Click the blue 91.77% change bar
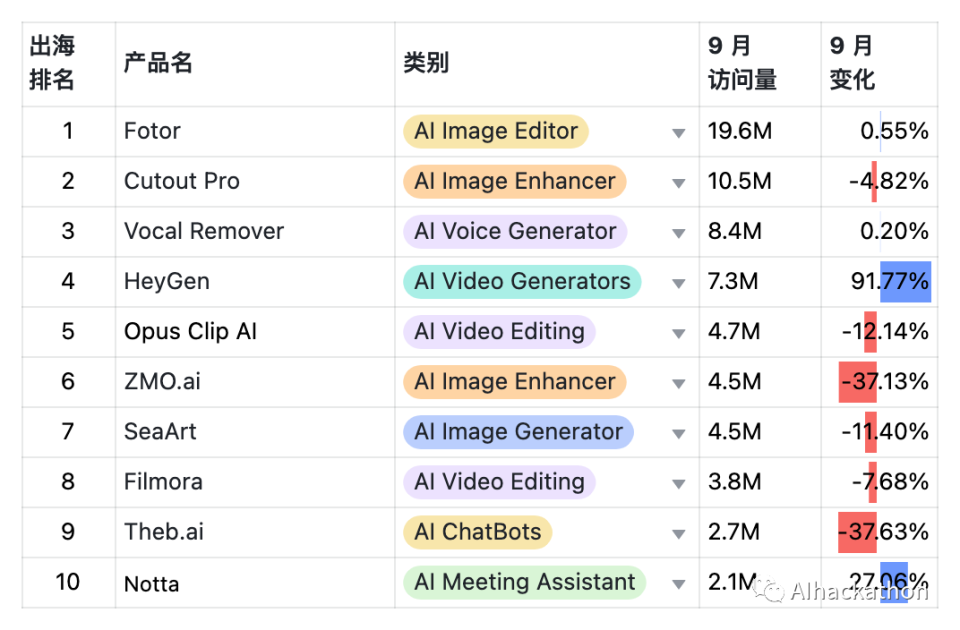The image size is (960, 630). (x=905, y=281)
